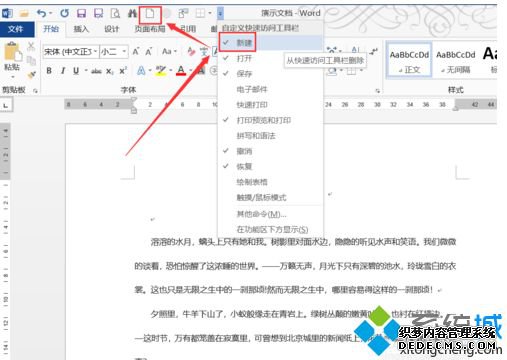507x360 pixels.
Task: Select 其他命令(M)... menu entry
Action: [x=271, y=214]
